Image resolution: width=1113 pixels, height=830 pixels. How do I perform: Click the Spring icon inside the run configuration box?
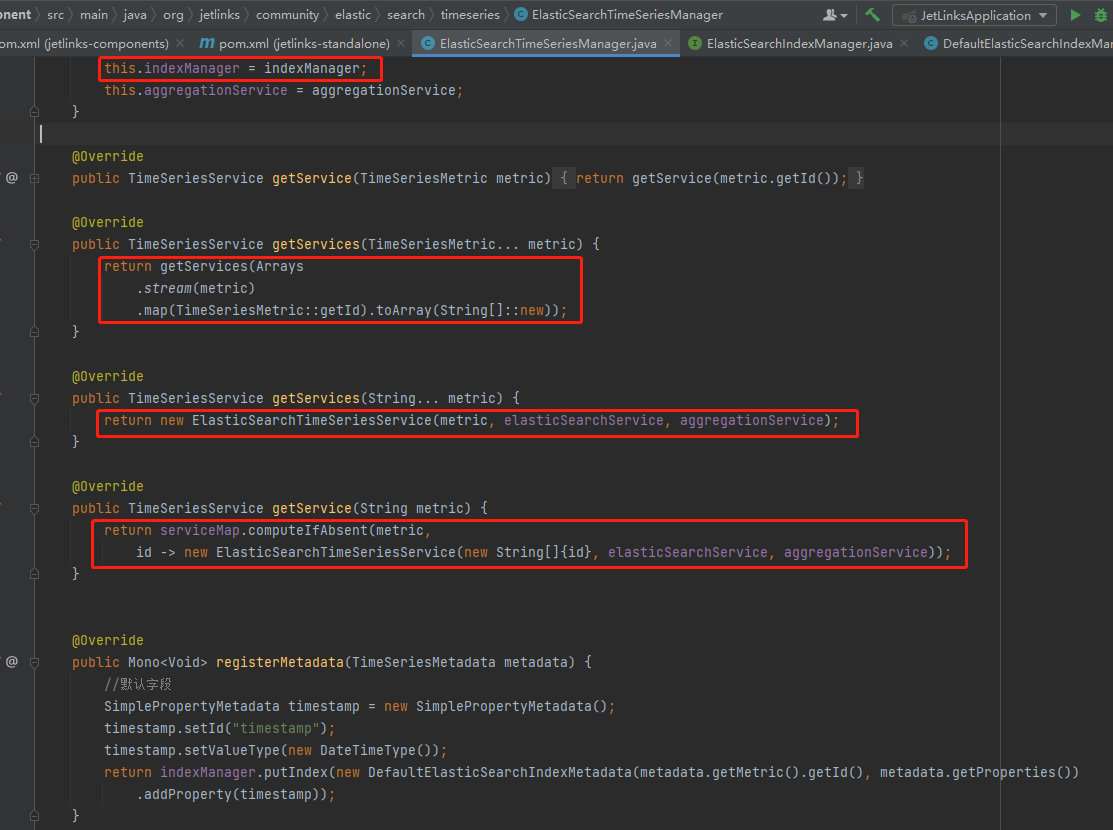[908, 15]
